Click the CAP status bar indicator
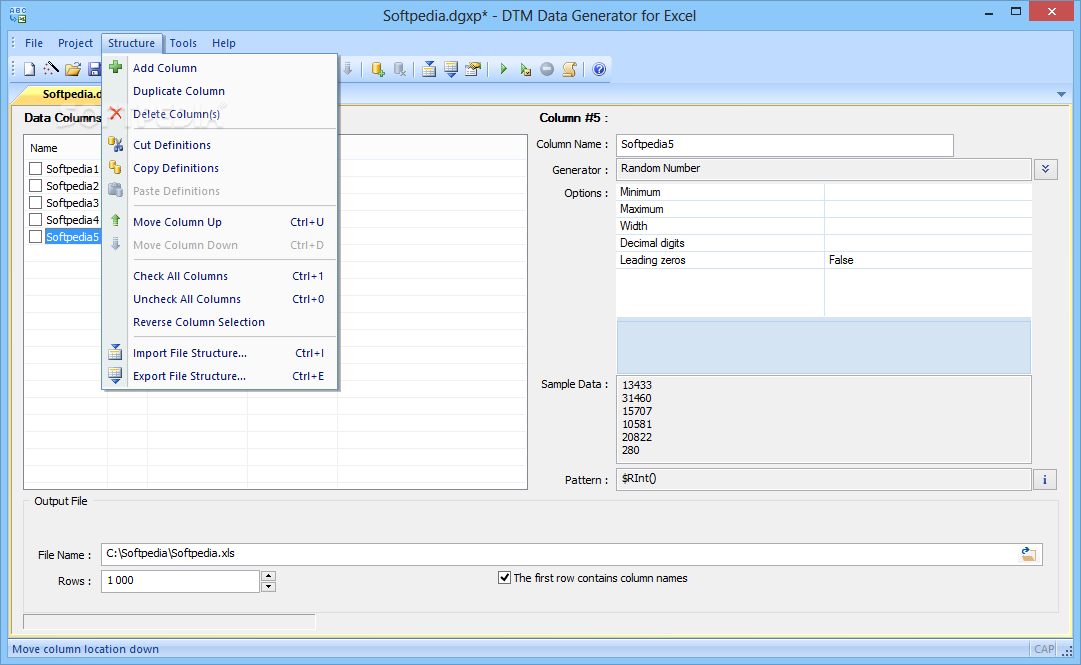The height and width of the screenshot is (665, 1081). [x=1044, y=649]
